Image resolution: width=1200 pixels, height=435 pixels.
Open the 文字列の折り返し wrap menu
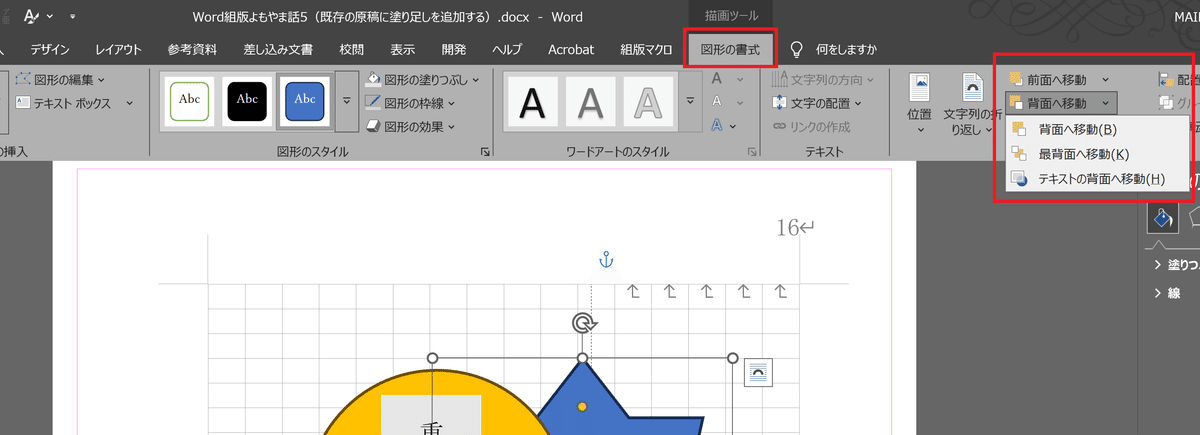pyautogui.click(x=971, y=103)
